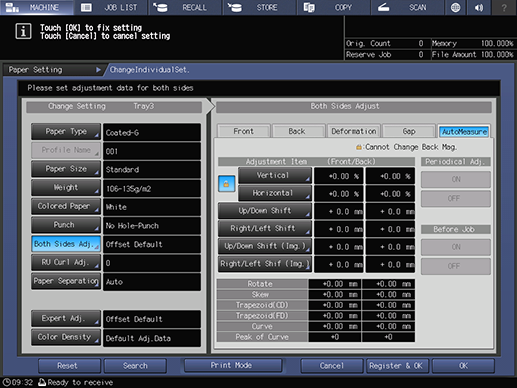Viewport: 517px width, 388px height.
Task: Click the lock icon beside Vertical/Horizontal
Action: pos(226,184)
